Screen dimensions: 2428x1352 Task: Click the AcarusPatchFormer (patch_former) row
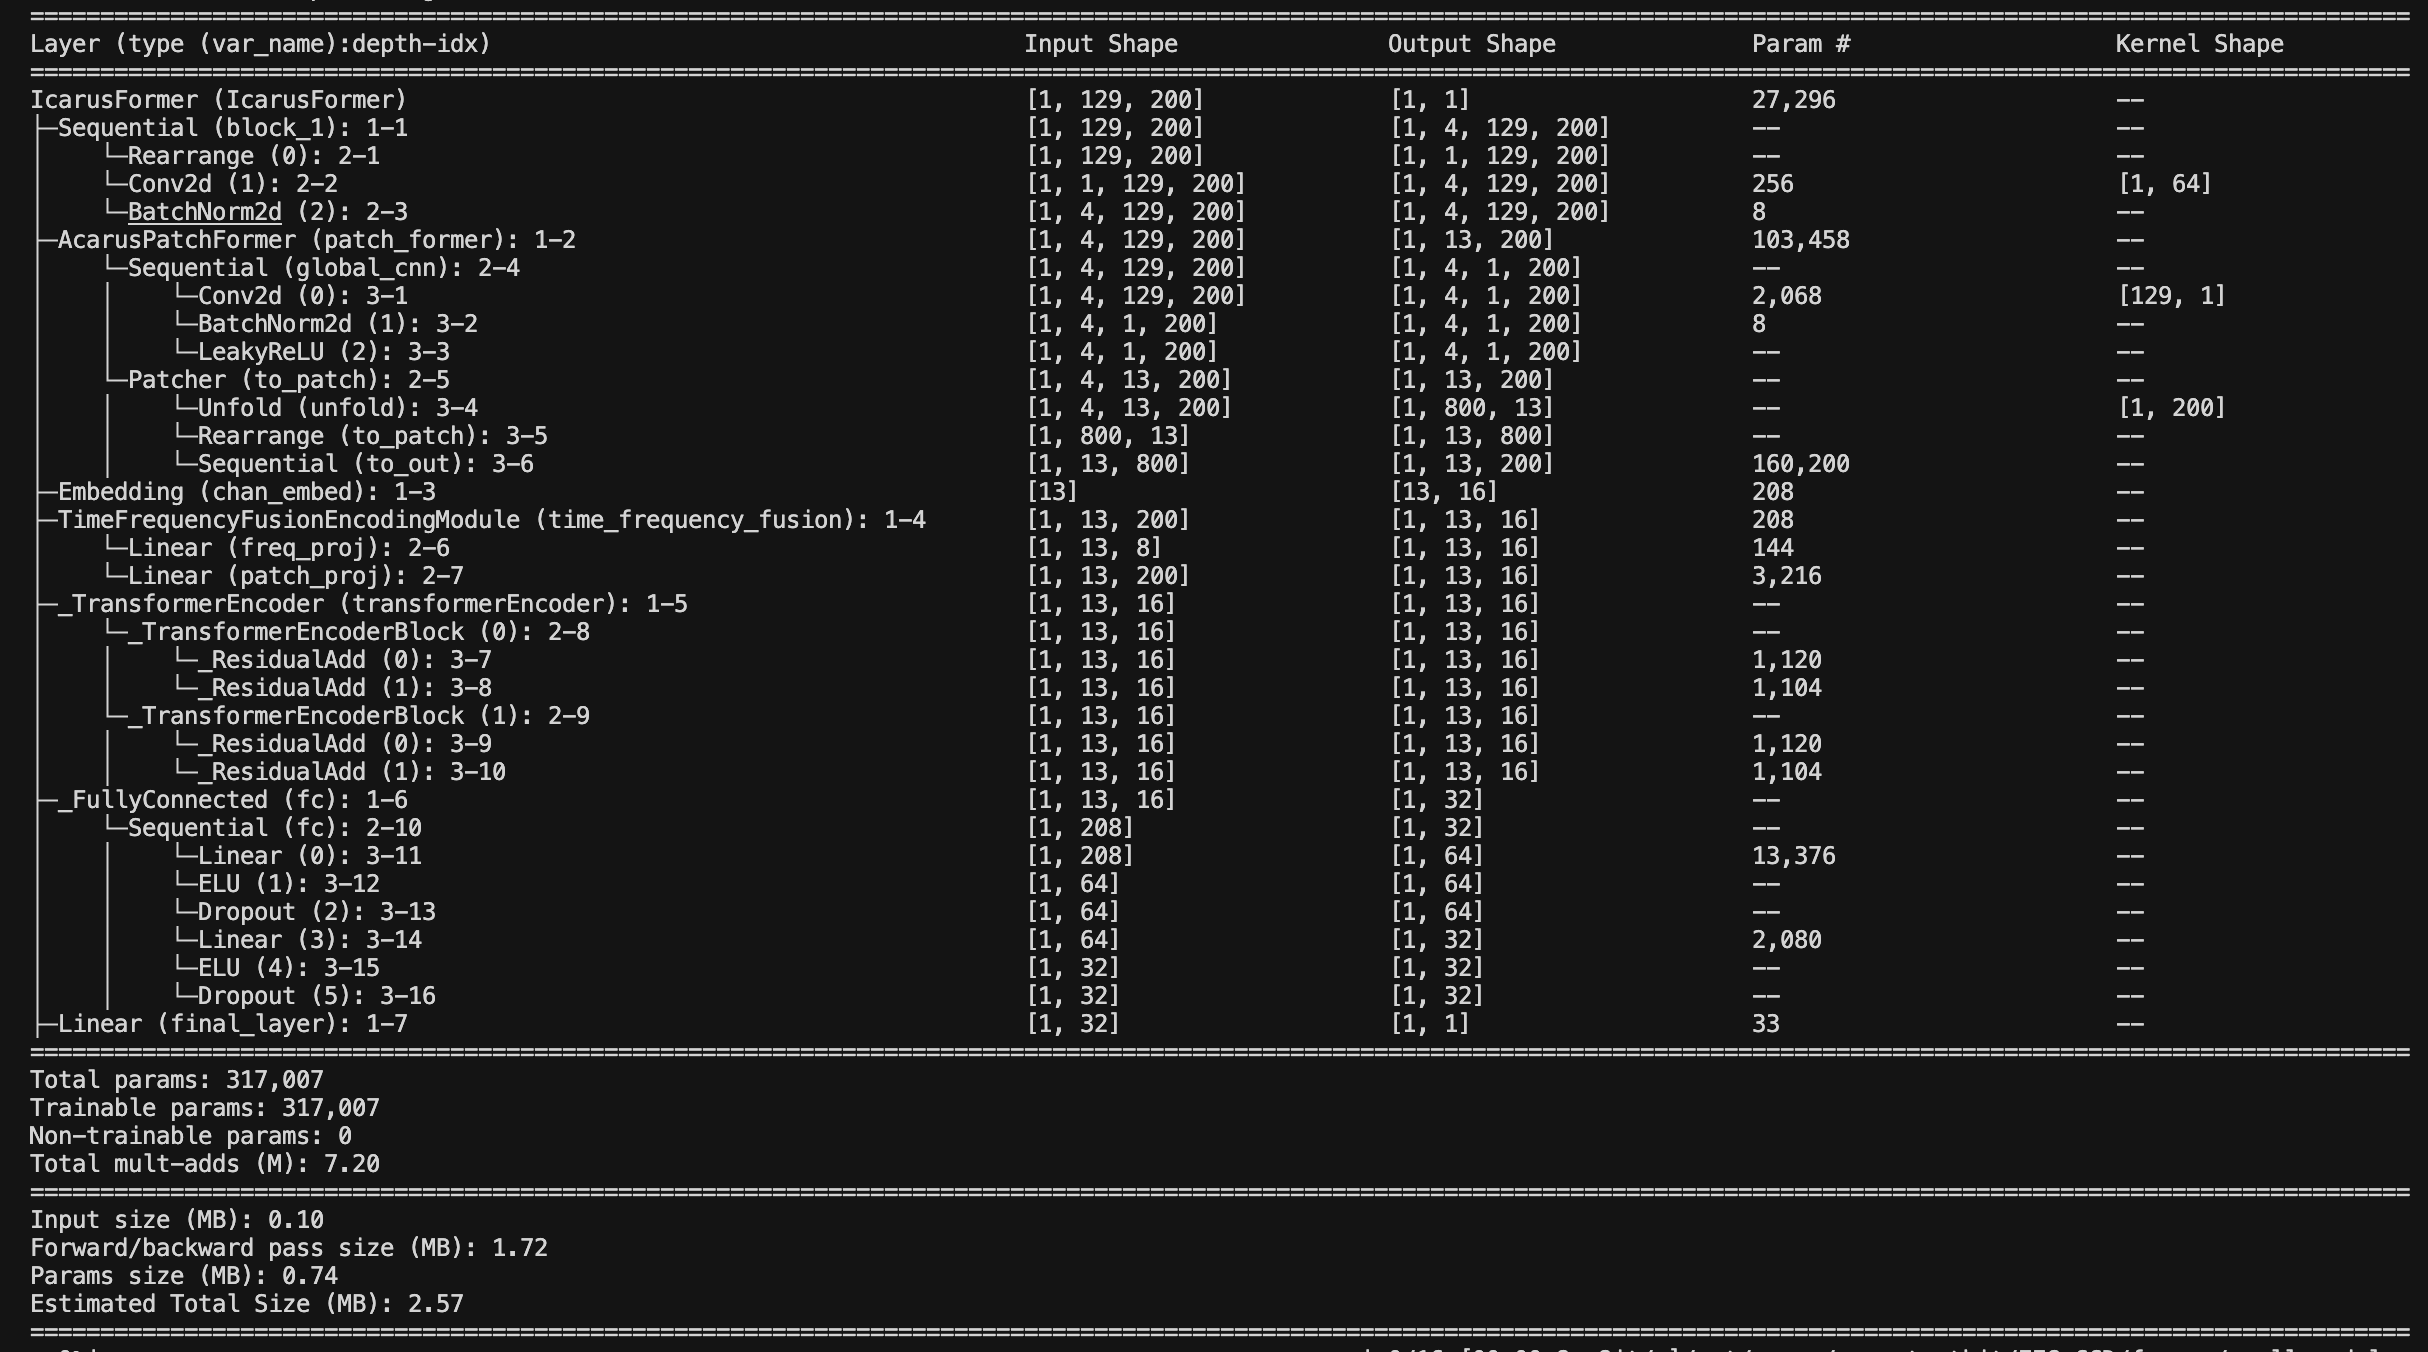point(316,240)
